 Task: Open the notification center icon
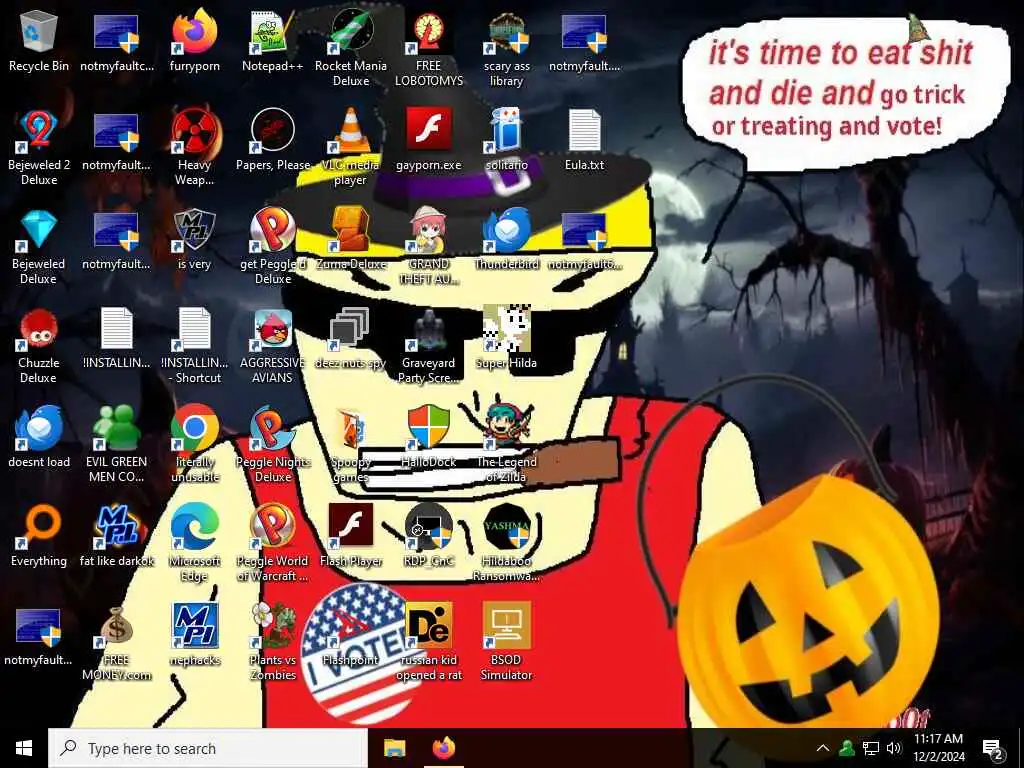click(993, 750)
